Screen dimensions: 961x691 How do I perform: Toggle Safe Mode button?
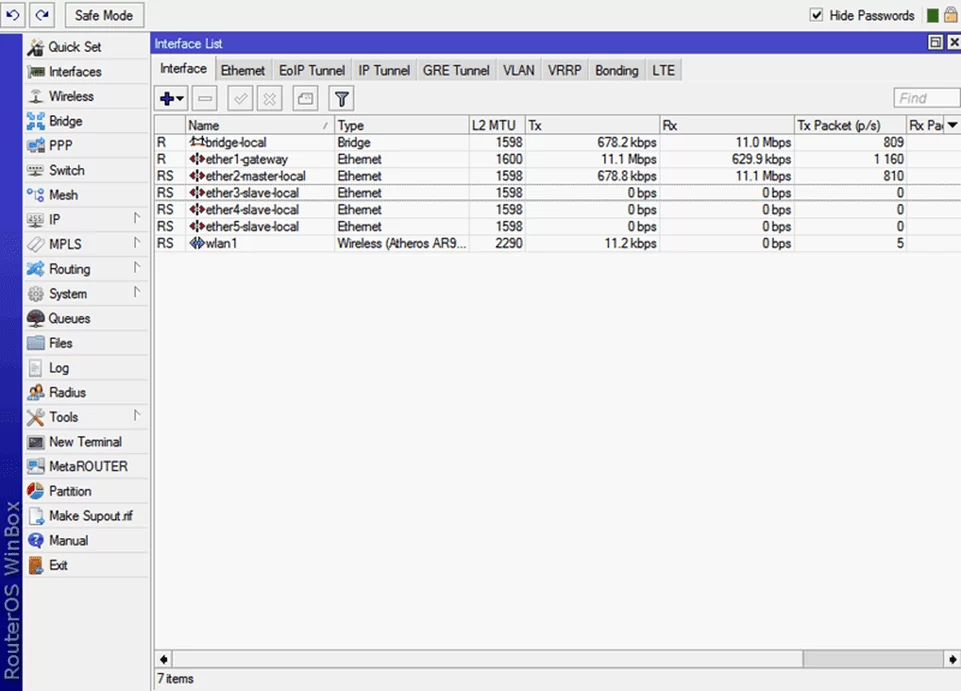coord(104,15)
